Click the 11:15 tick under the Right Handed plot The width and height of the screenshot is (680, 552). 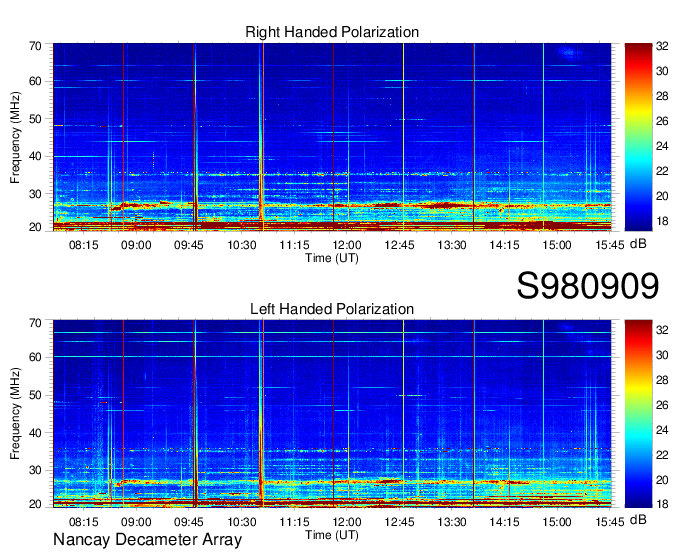coord(294,245)
